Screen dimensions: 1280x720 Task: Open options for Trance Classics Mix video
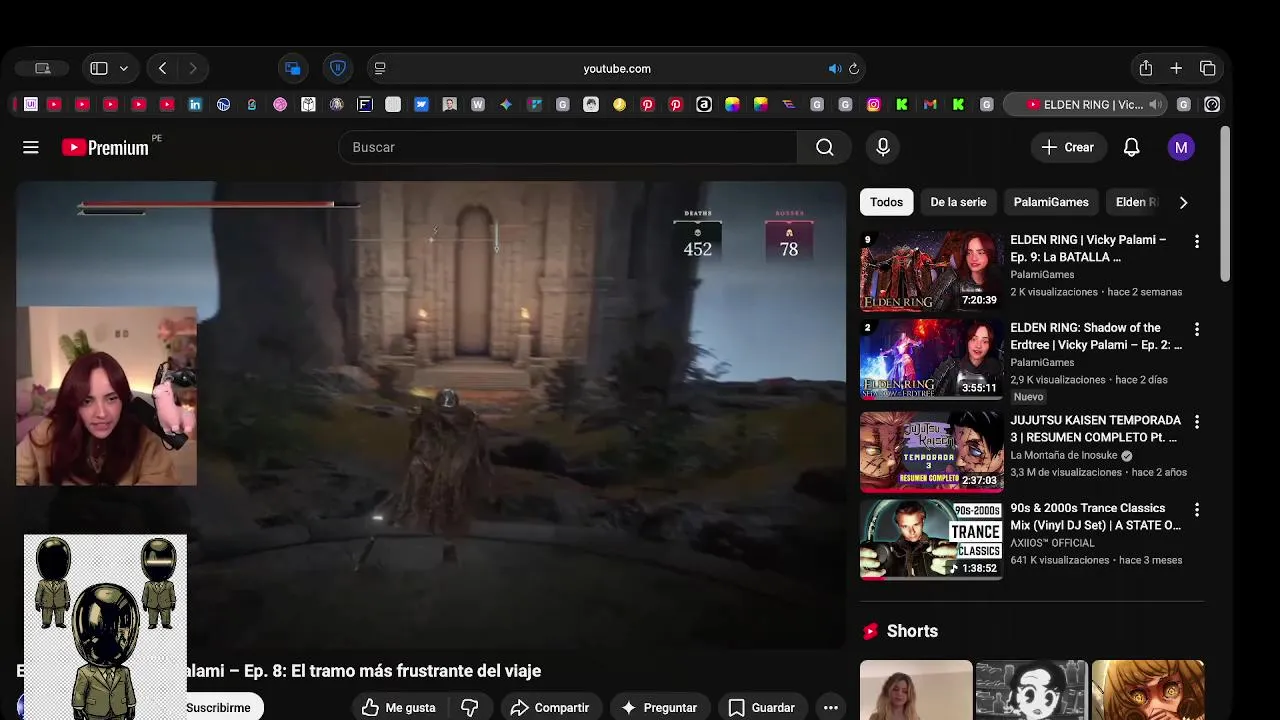tap(1196, 510)
